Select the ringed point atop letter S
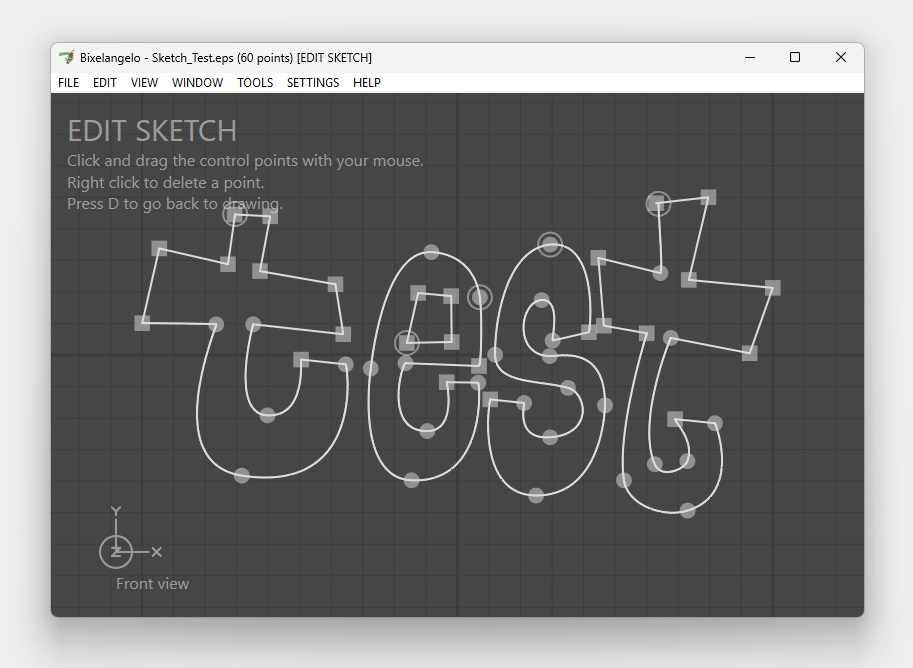 (550, 244)
